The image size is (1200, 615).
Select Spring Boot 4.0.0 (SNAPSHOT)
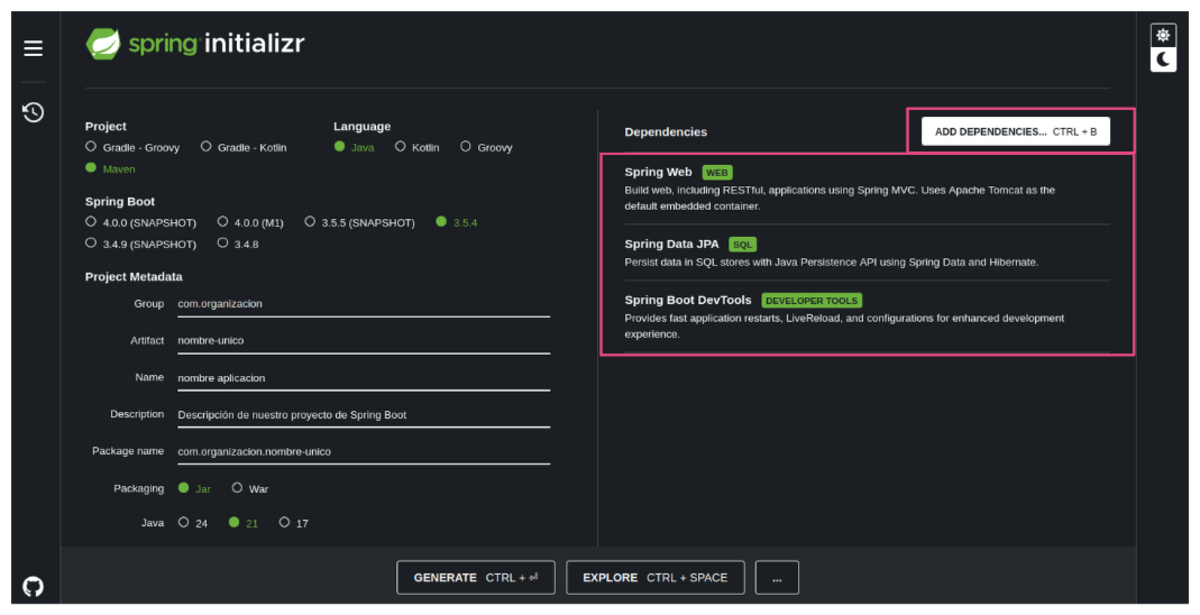pos(141,222)
